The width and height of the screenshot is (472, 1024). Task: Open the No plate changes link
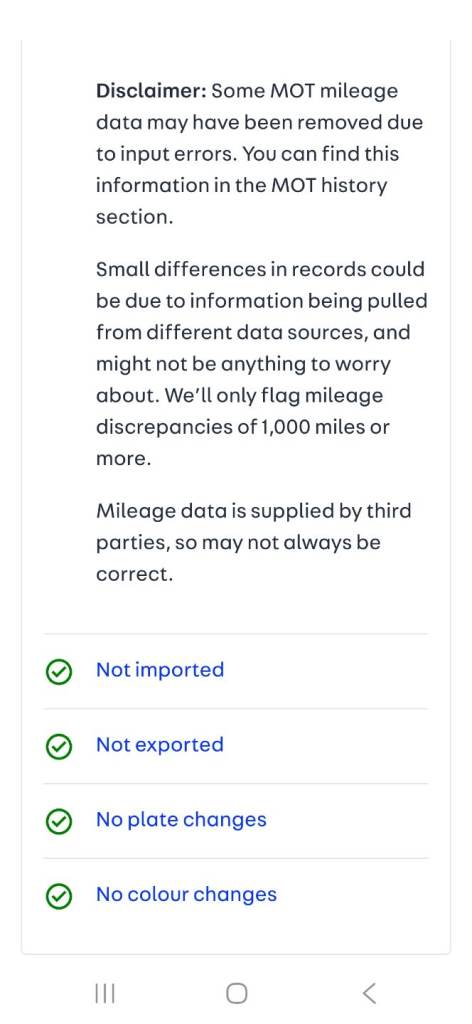[181, 820]
